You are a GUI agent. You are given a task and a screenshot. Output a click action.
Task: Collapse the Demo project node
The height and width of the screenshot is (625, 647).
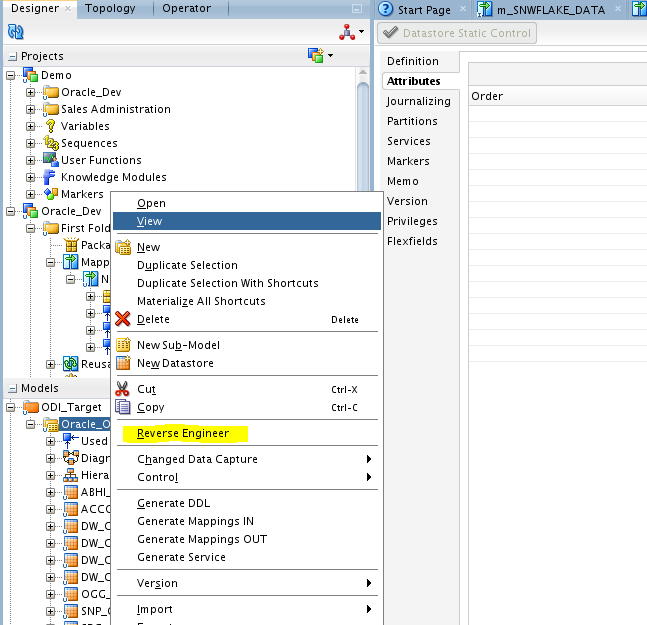12,75
